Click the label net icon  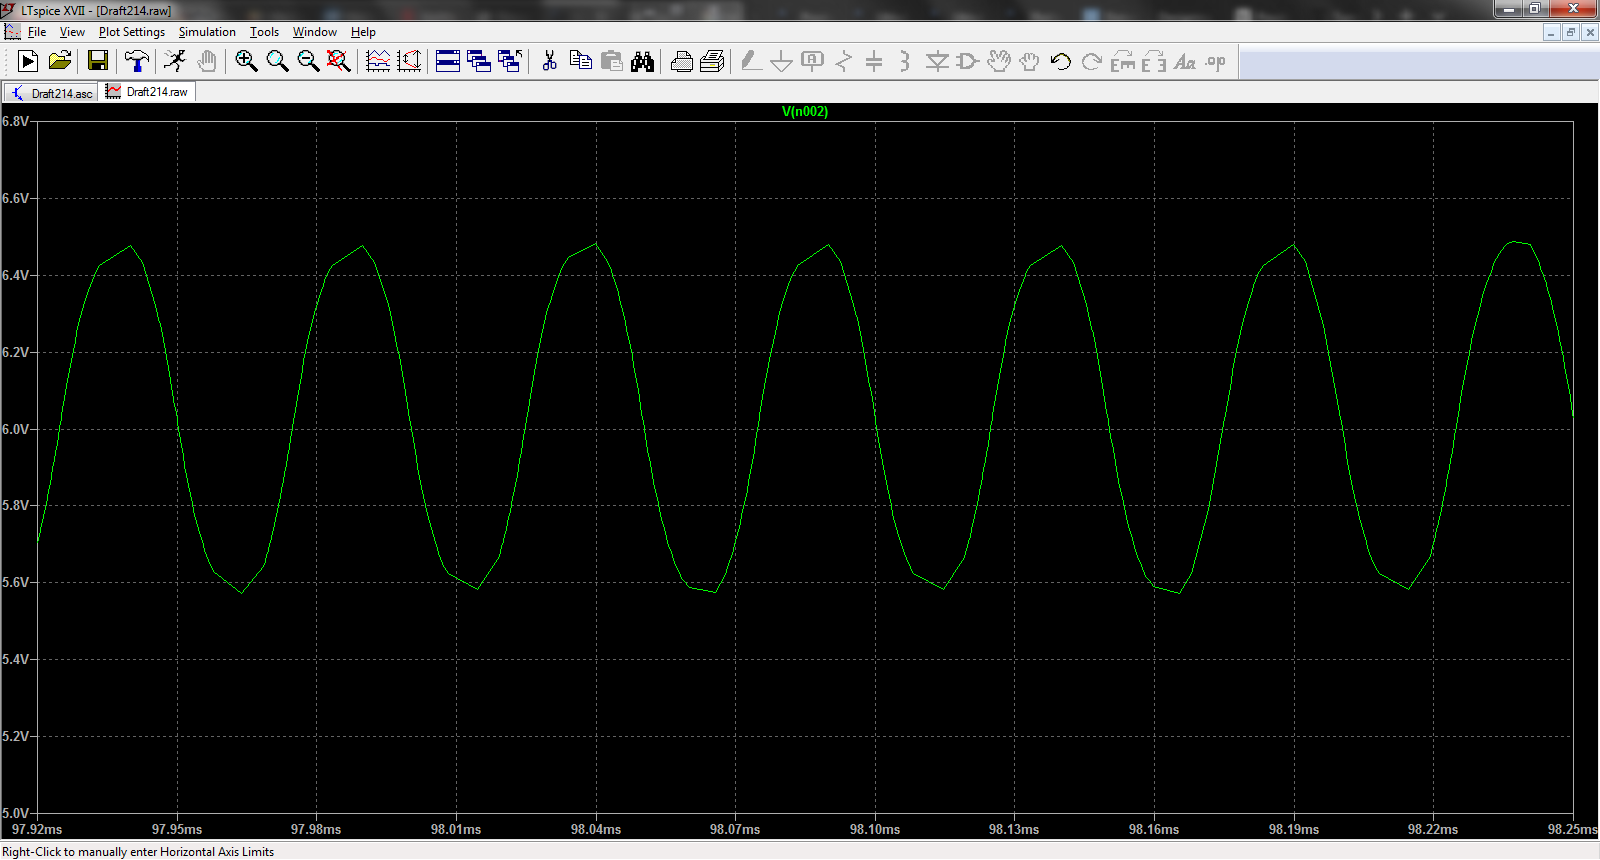(813, 62)
